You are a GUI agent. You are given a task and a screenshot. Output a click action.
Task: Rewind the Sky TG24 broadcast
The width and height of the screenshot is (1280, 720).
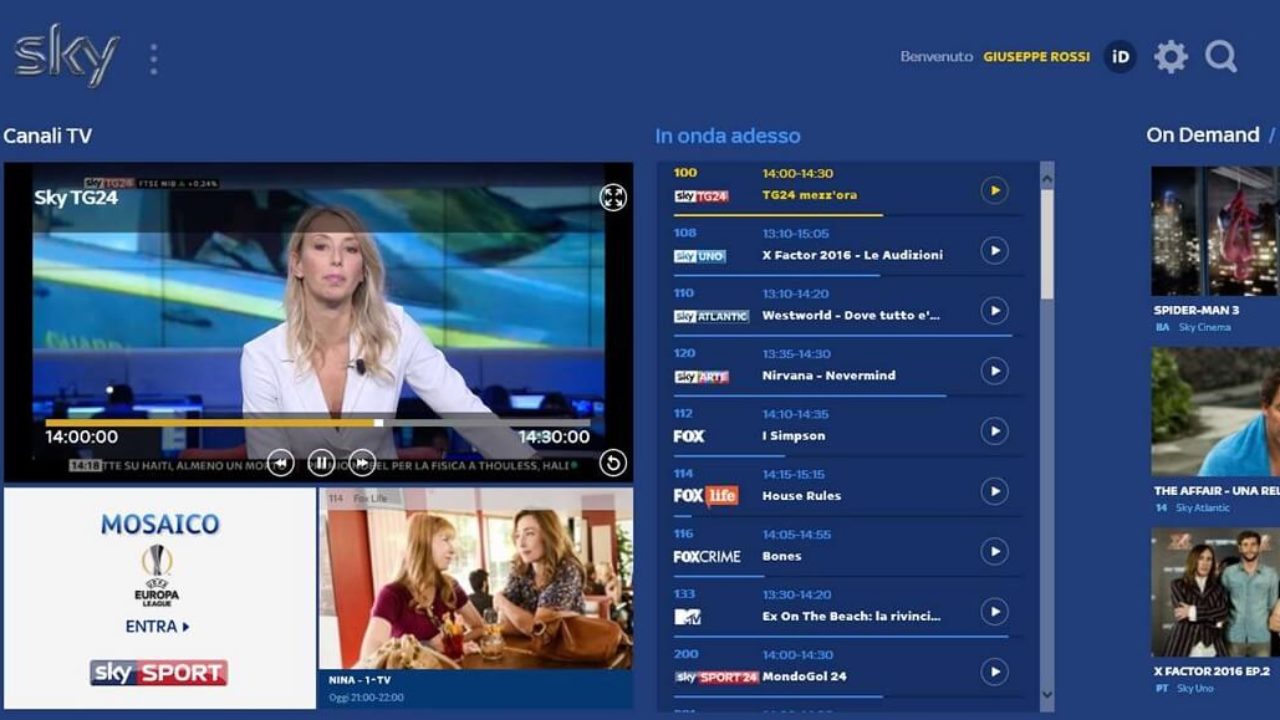(280, 463)
